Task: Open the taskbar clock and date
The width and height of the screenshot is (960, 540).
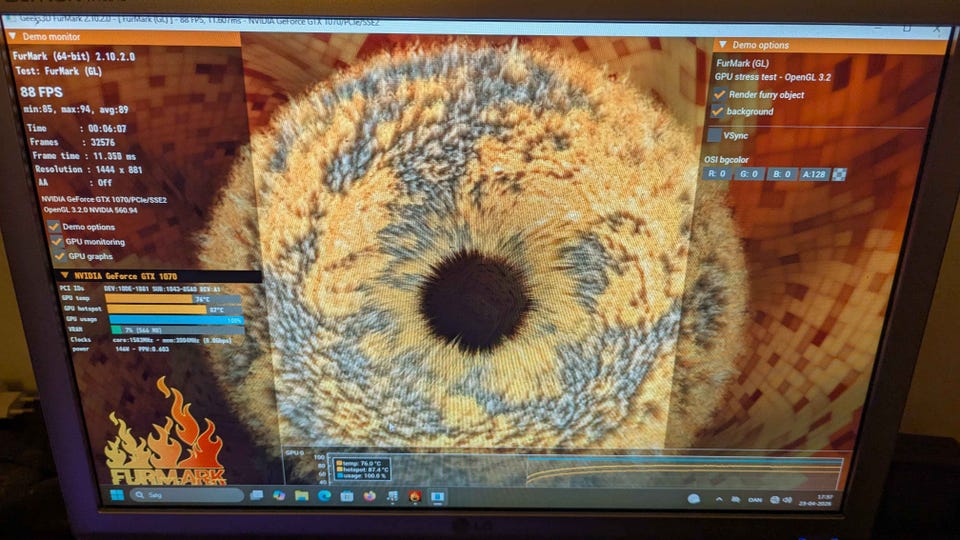Action: coord(817,500)
